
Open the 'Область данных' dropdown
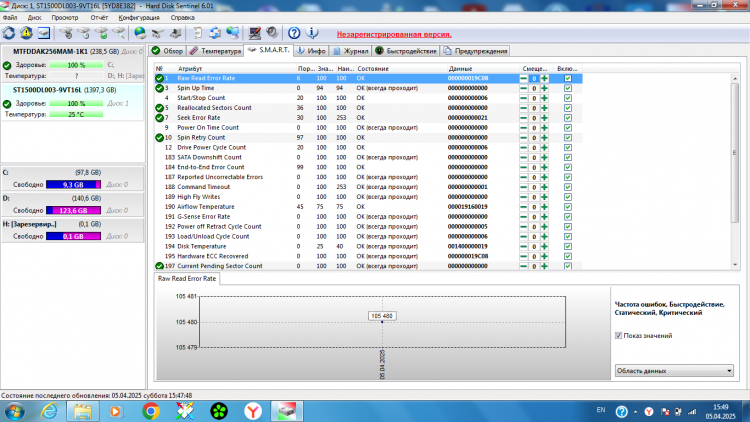pos(674,371)
